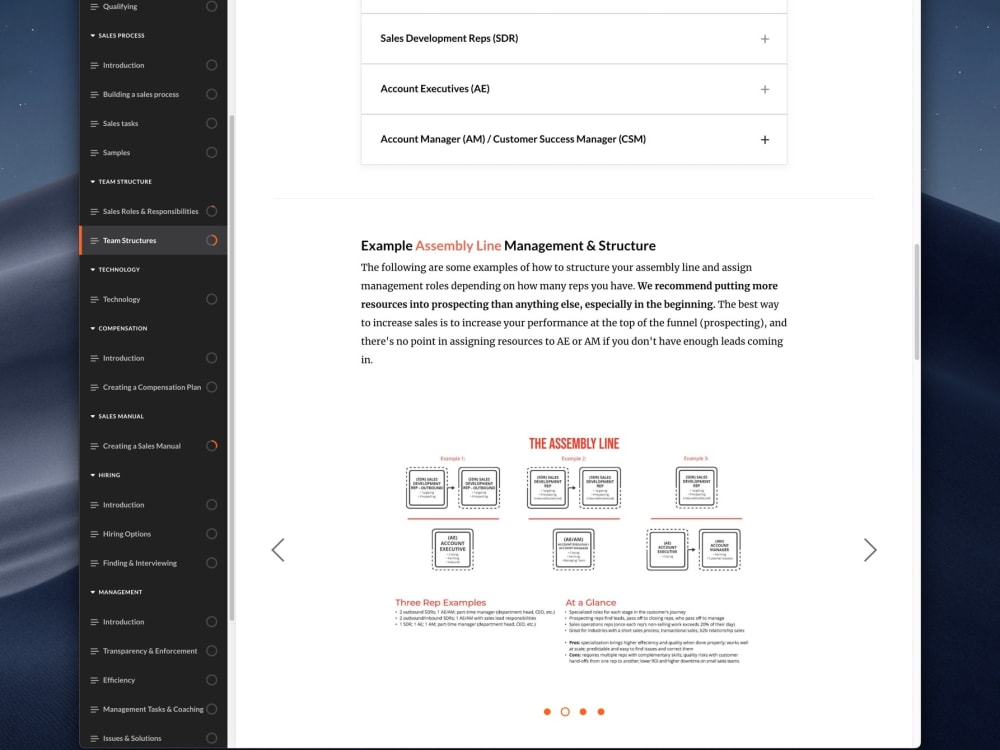Viewport: 1000px width, 750px height.
Task: Open Introduction lesson under Hiring
Action: click(x=123, y=505)
